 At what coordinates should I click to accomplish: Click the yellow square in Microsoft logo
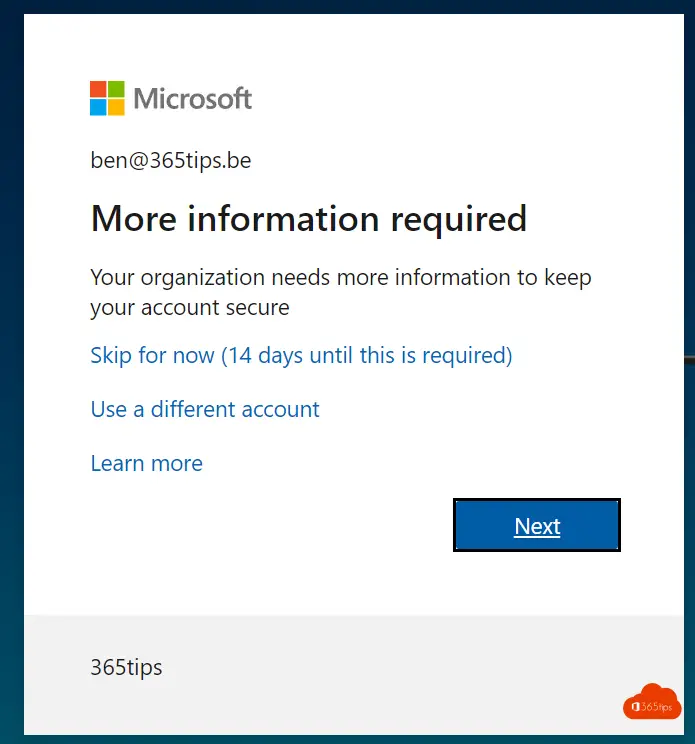tap(116, 107)
